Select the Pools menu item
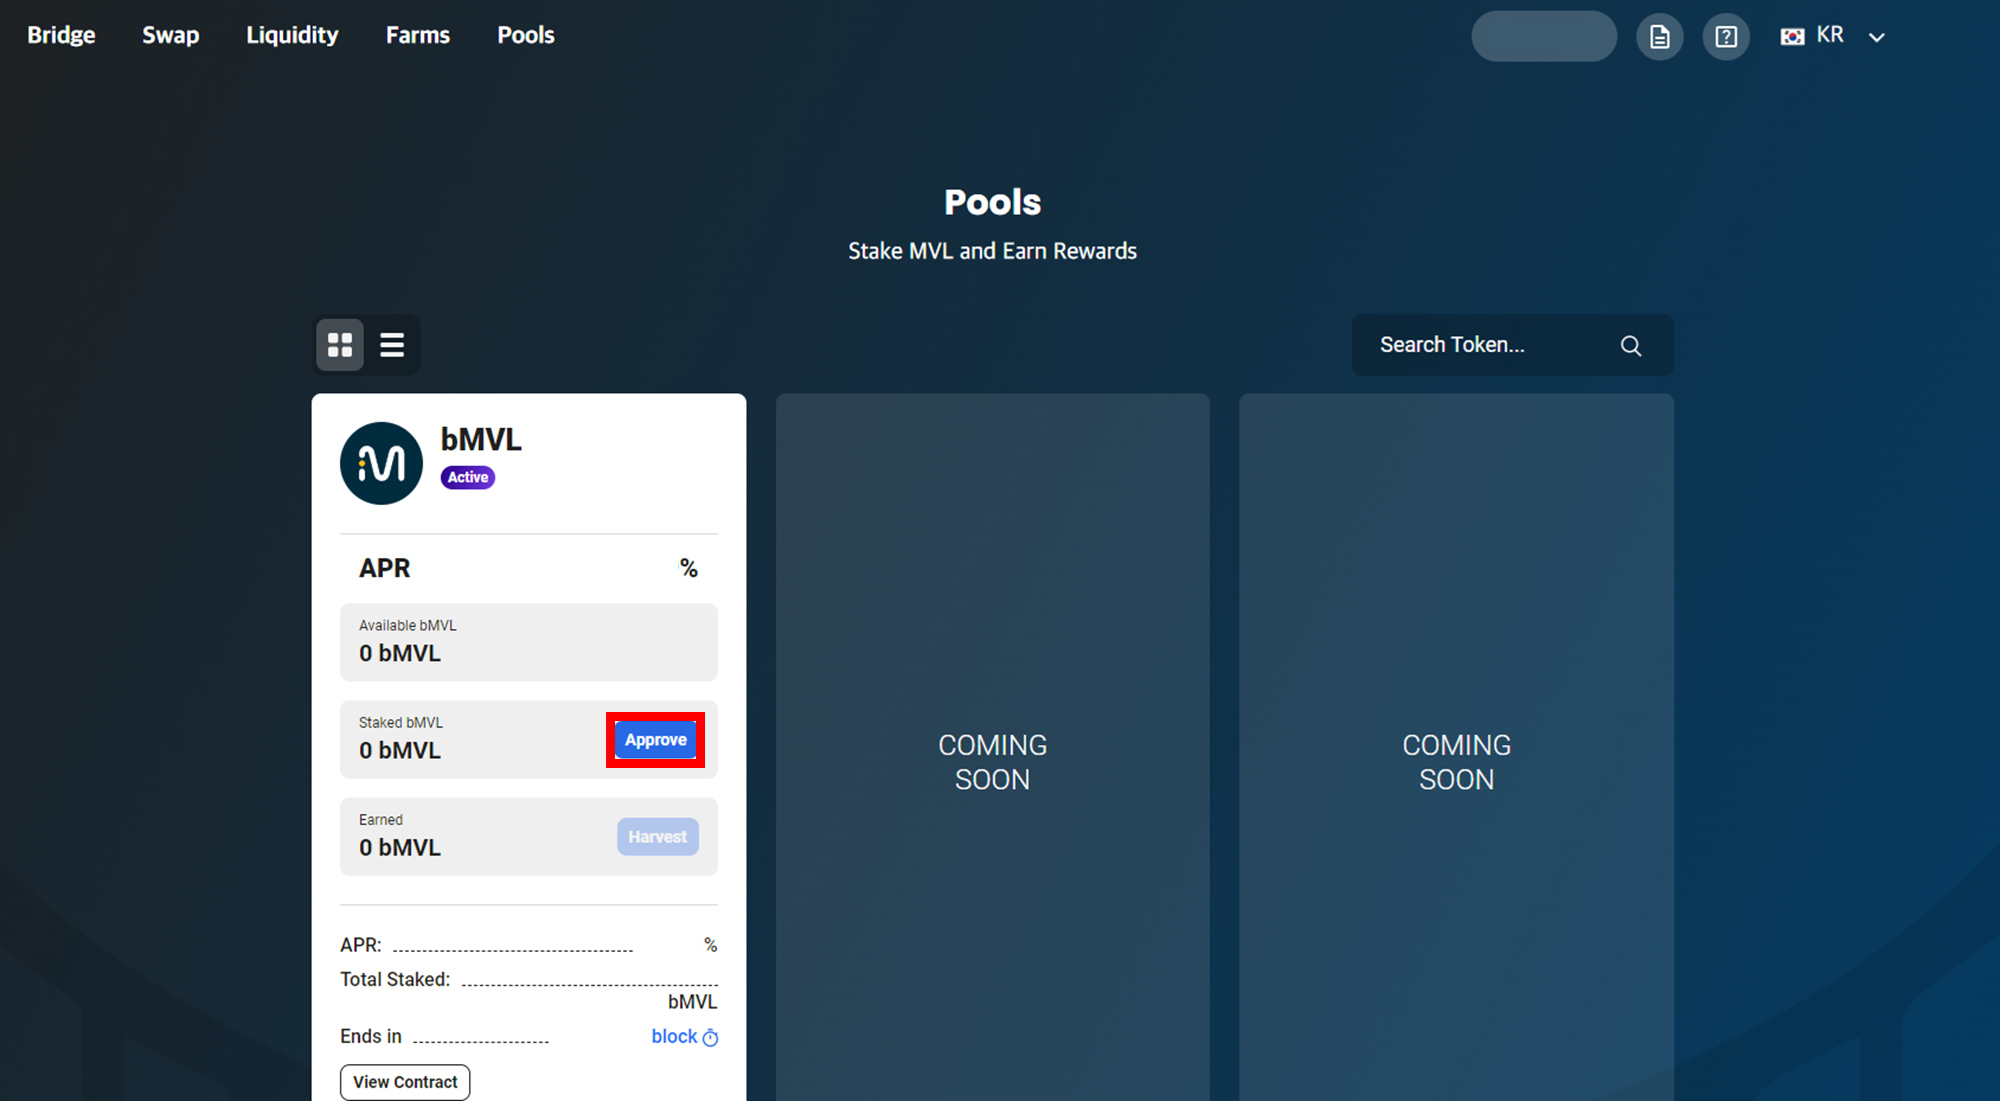Screen dimensions: 2000x1101 point(526,35)
